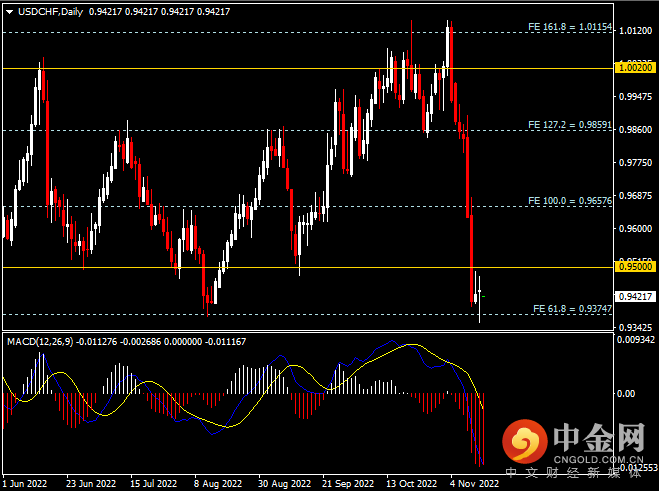Image resolution: width=659 pixels, height=491 pixels.
Task: Click the 0.96875 price axis value
Action: (x=635, y=196)
